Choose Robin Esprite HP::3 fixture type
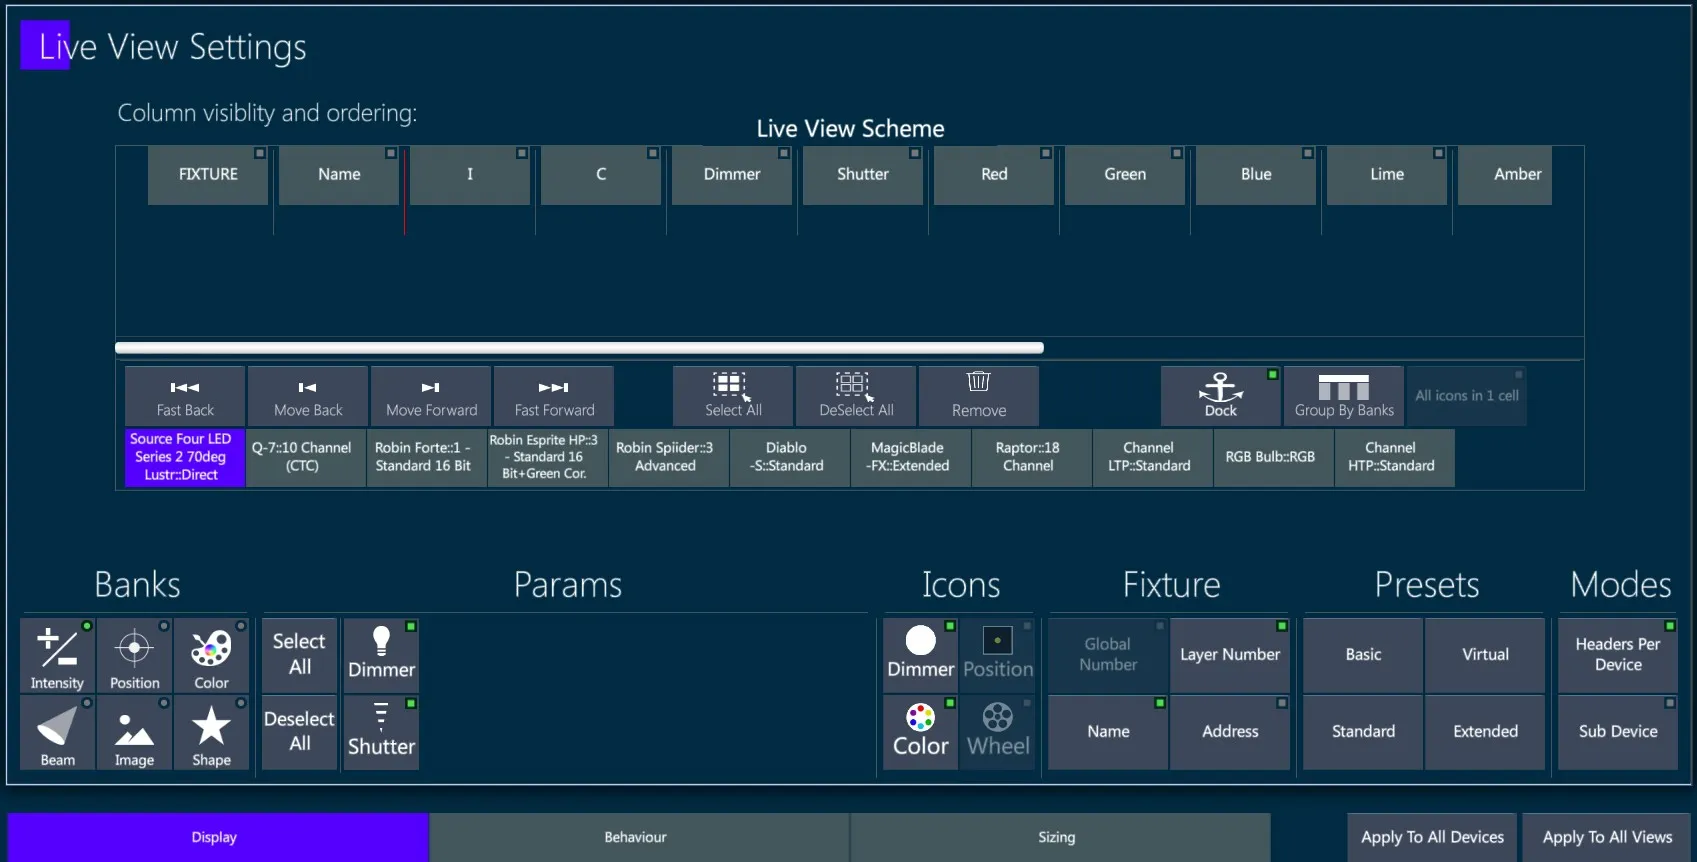 point(548,458)
